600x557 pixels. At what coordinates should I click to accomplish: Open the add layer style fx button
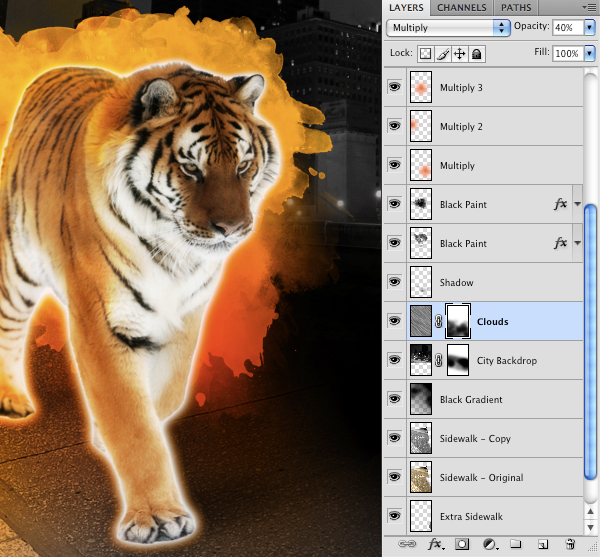[435, 544]
